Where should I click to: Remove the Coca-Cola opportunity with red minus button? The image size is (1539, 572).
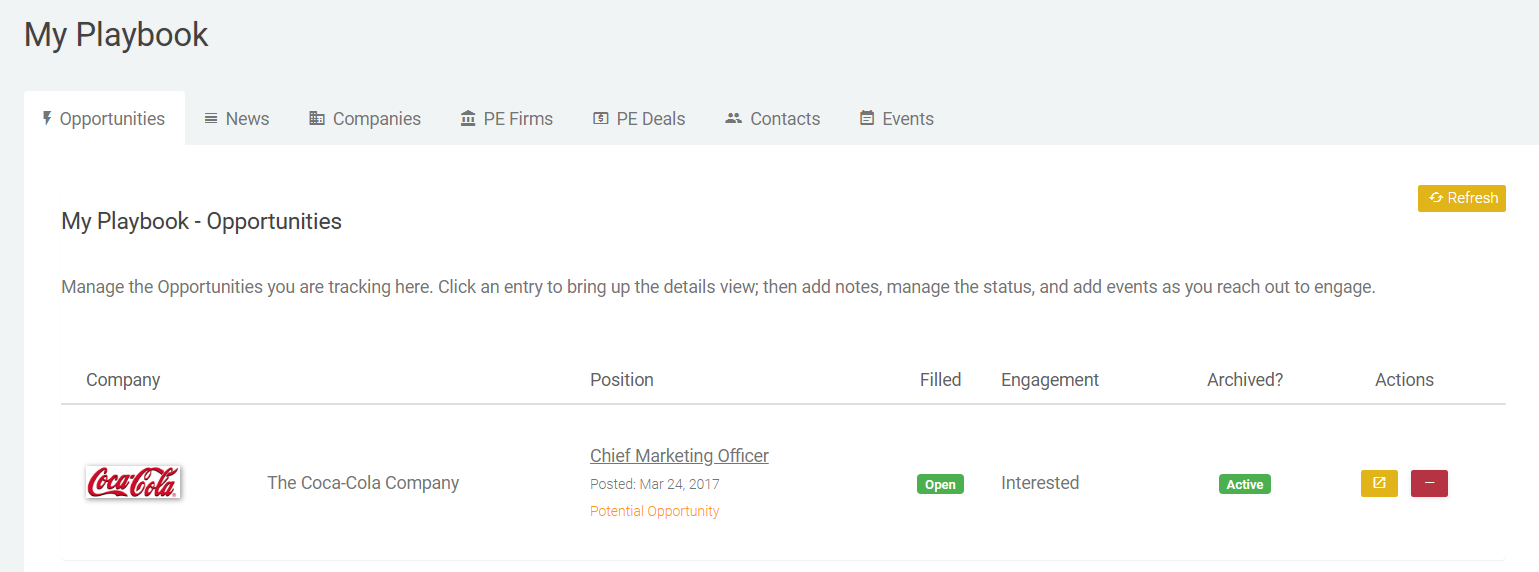[1429, 483]
